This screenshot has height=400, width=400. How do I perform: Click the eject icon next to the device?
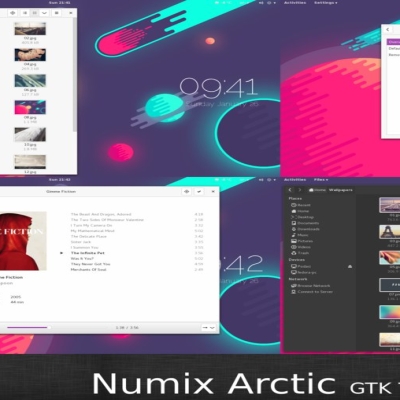pos(350,266)
